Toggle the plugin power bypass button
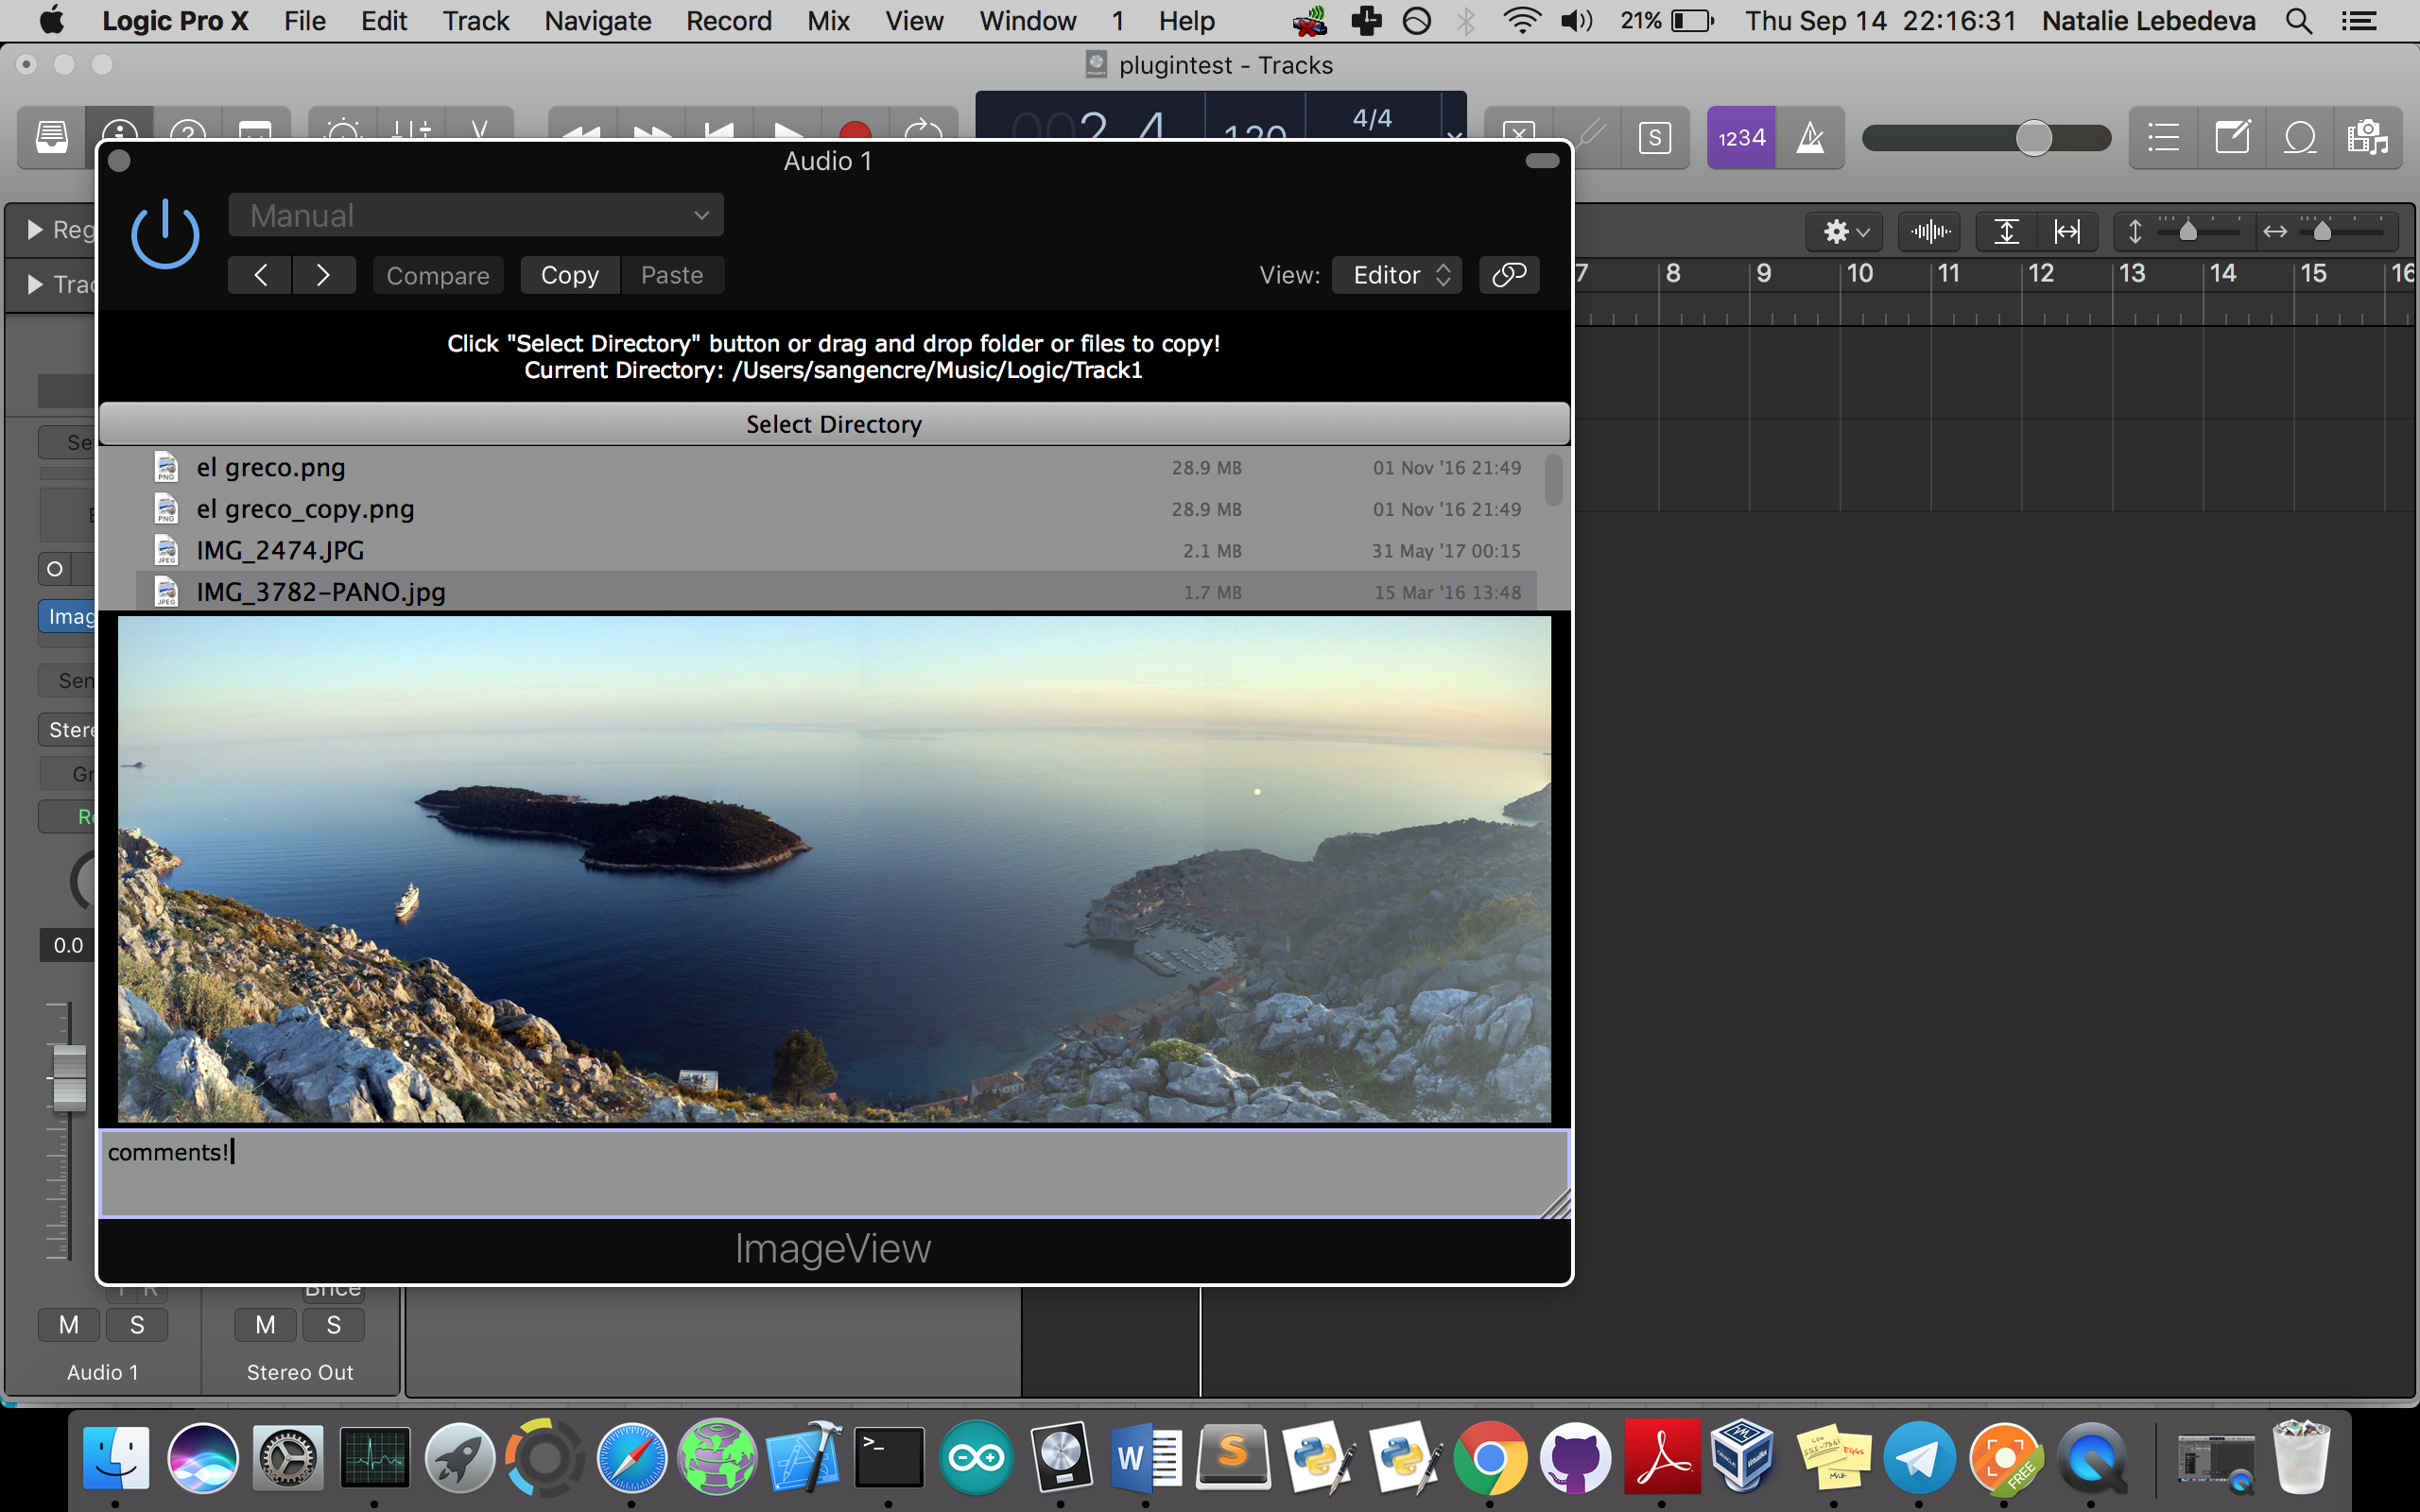Image resolution: width=2420 pixels, height=1512 pixels. click(165, 235)
